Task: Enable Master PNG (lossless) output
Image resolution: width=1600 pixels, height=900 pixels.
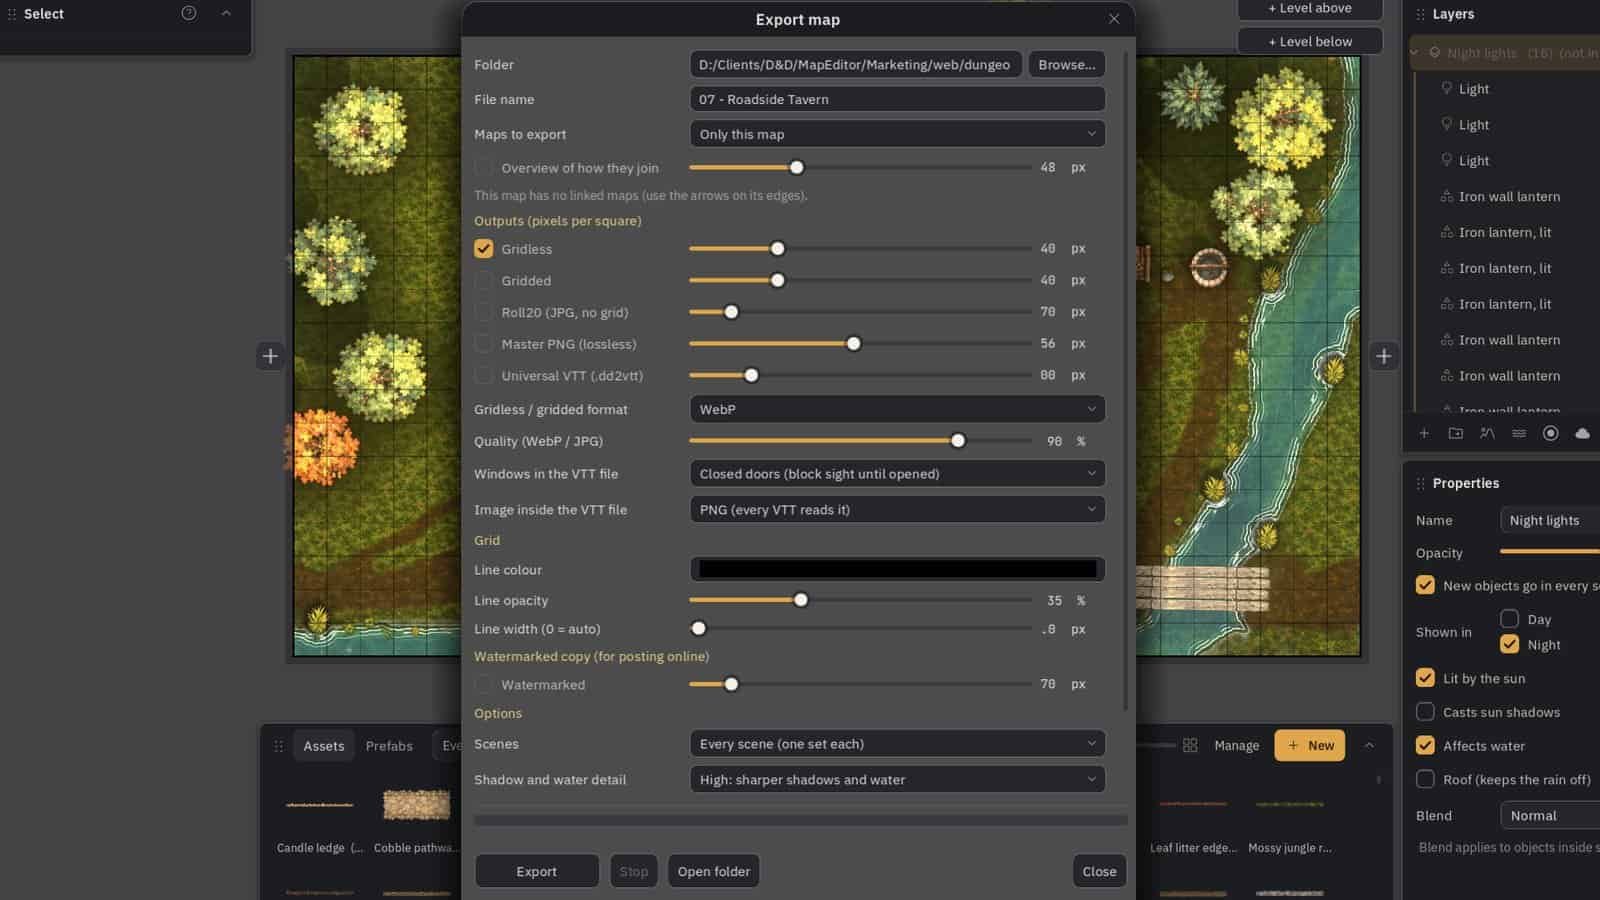Action: pos(484,344)
